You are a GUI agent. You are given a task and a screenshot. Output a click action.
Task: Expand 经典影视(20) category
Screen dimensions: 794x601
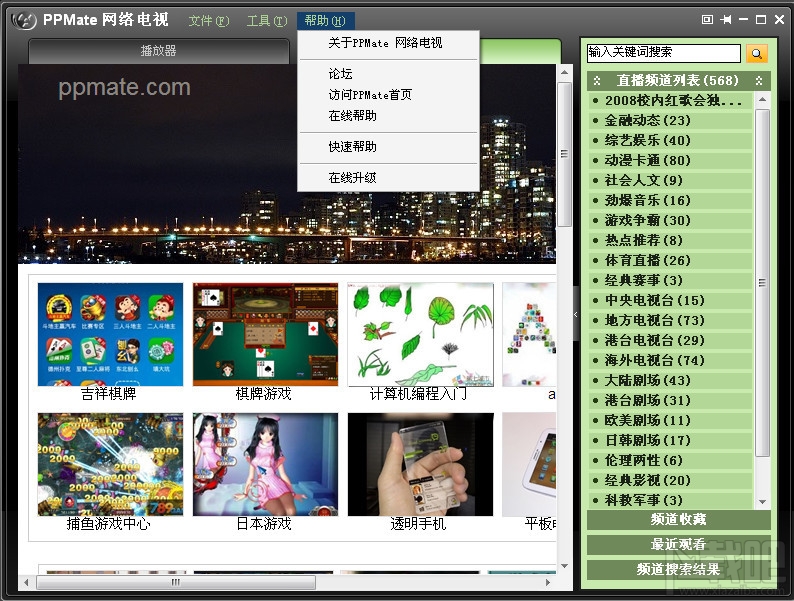tap(670, 480)
